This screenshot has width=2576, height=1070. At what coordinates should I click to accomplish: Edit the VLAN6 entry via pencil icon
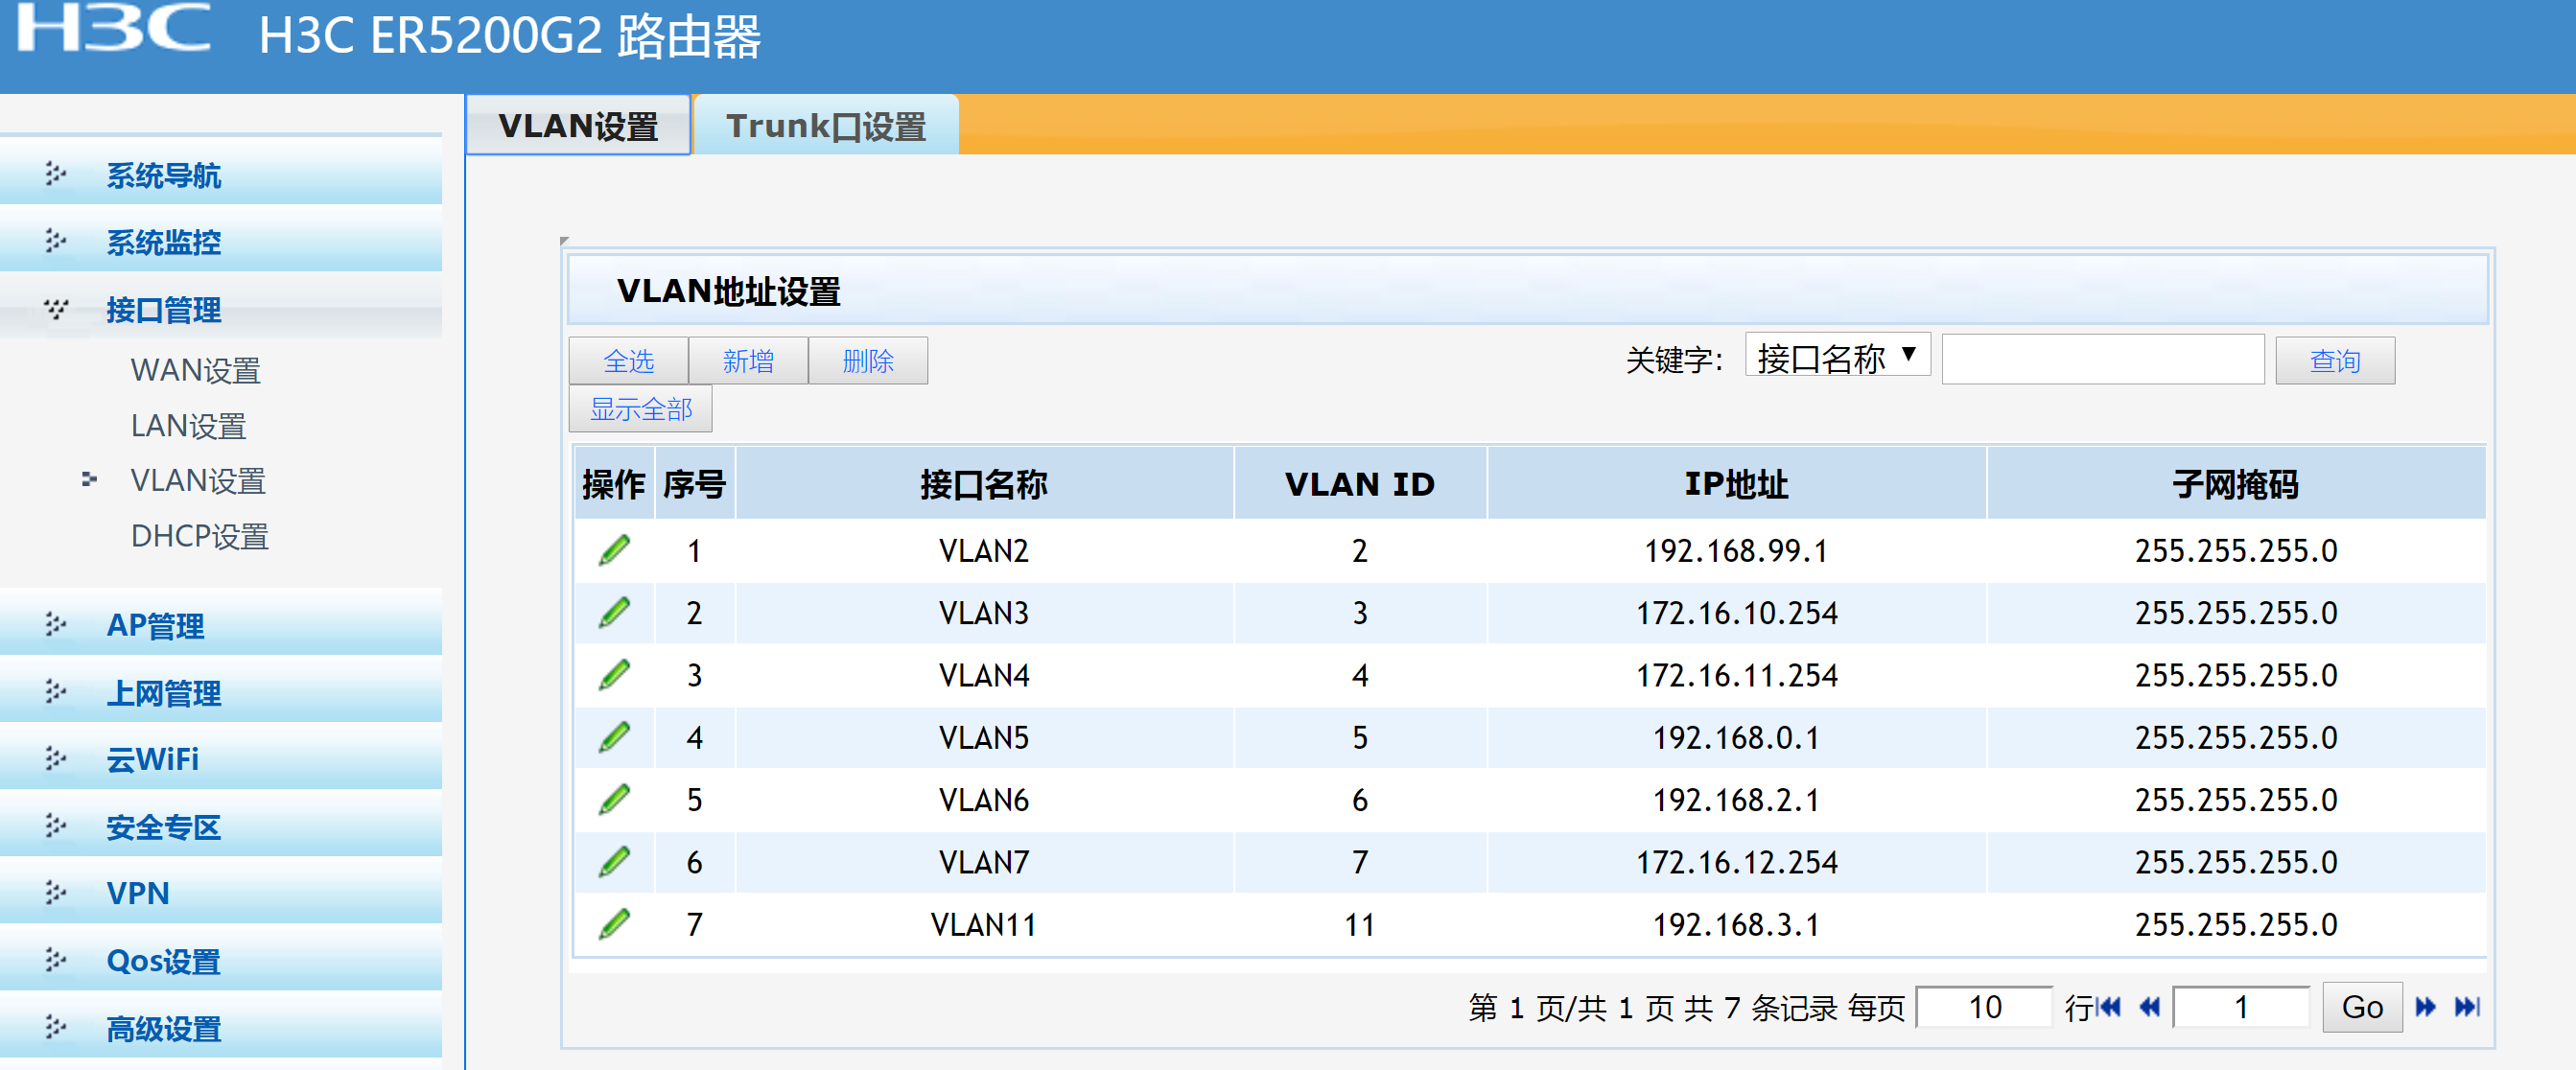point(614,799)
